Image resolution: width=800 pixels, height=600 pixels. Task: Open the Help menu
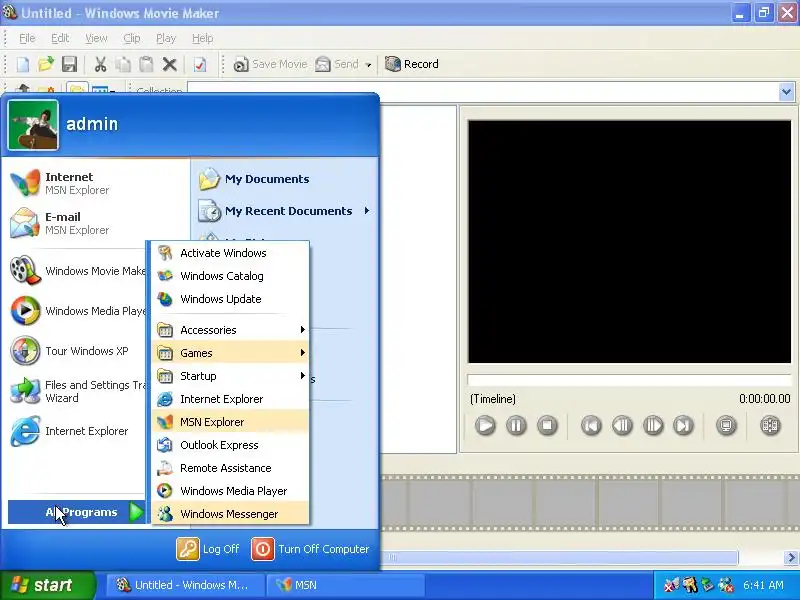pyautogui.click(x=203, y=38)
